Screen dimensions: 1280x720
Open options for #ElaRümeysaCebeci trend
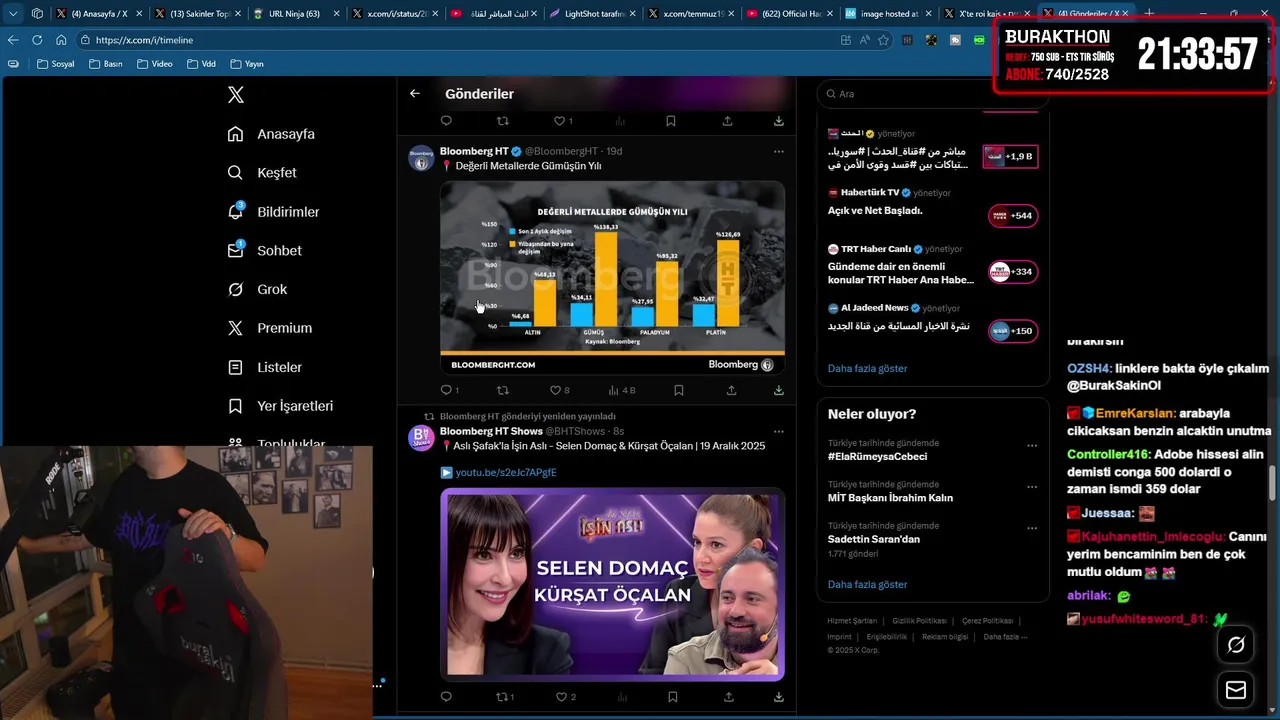[x=1032, y=446]
